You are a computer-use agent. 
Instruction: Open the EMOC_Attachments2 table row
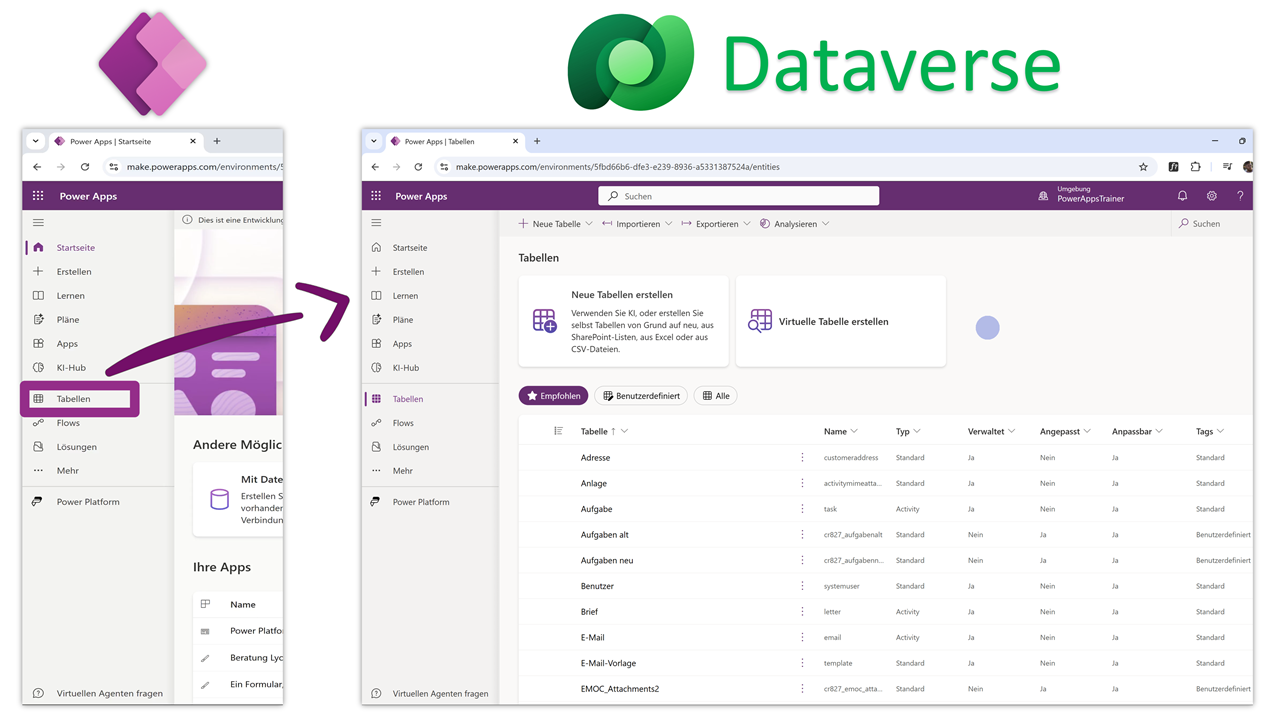885,689
